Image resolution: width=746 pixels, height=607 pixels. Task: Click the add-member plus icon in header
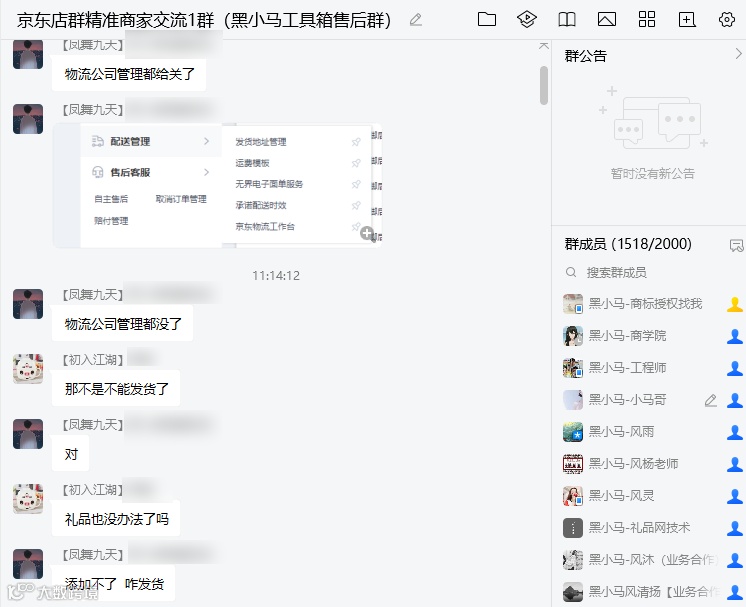tap(687, 20)
